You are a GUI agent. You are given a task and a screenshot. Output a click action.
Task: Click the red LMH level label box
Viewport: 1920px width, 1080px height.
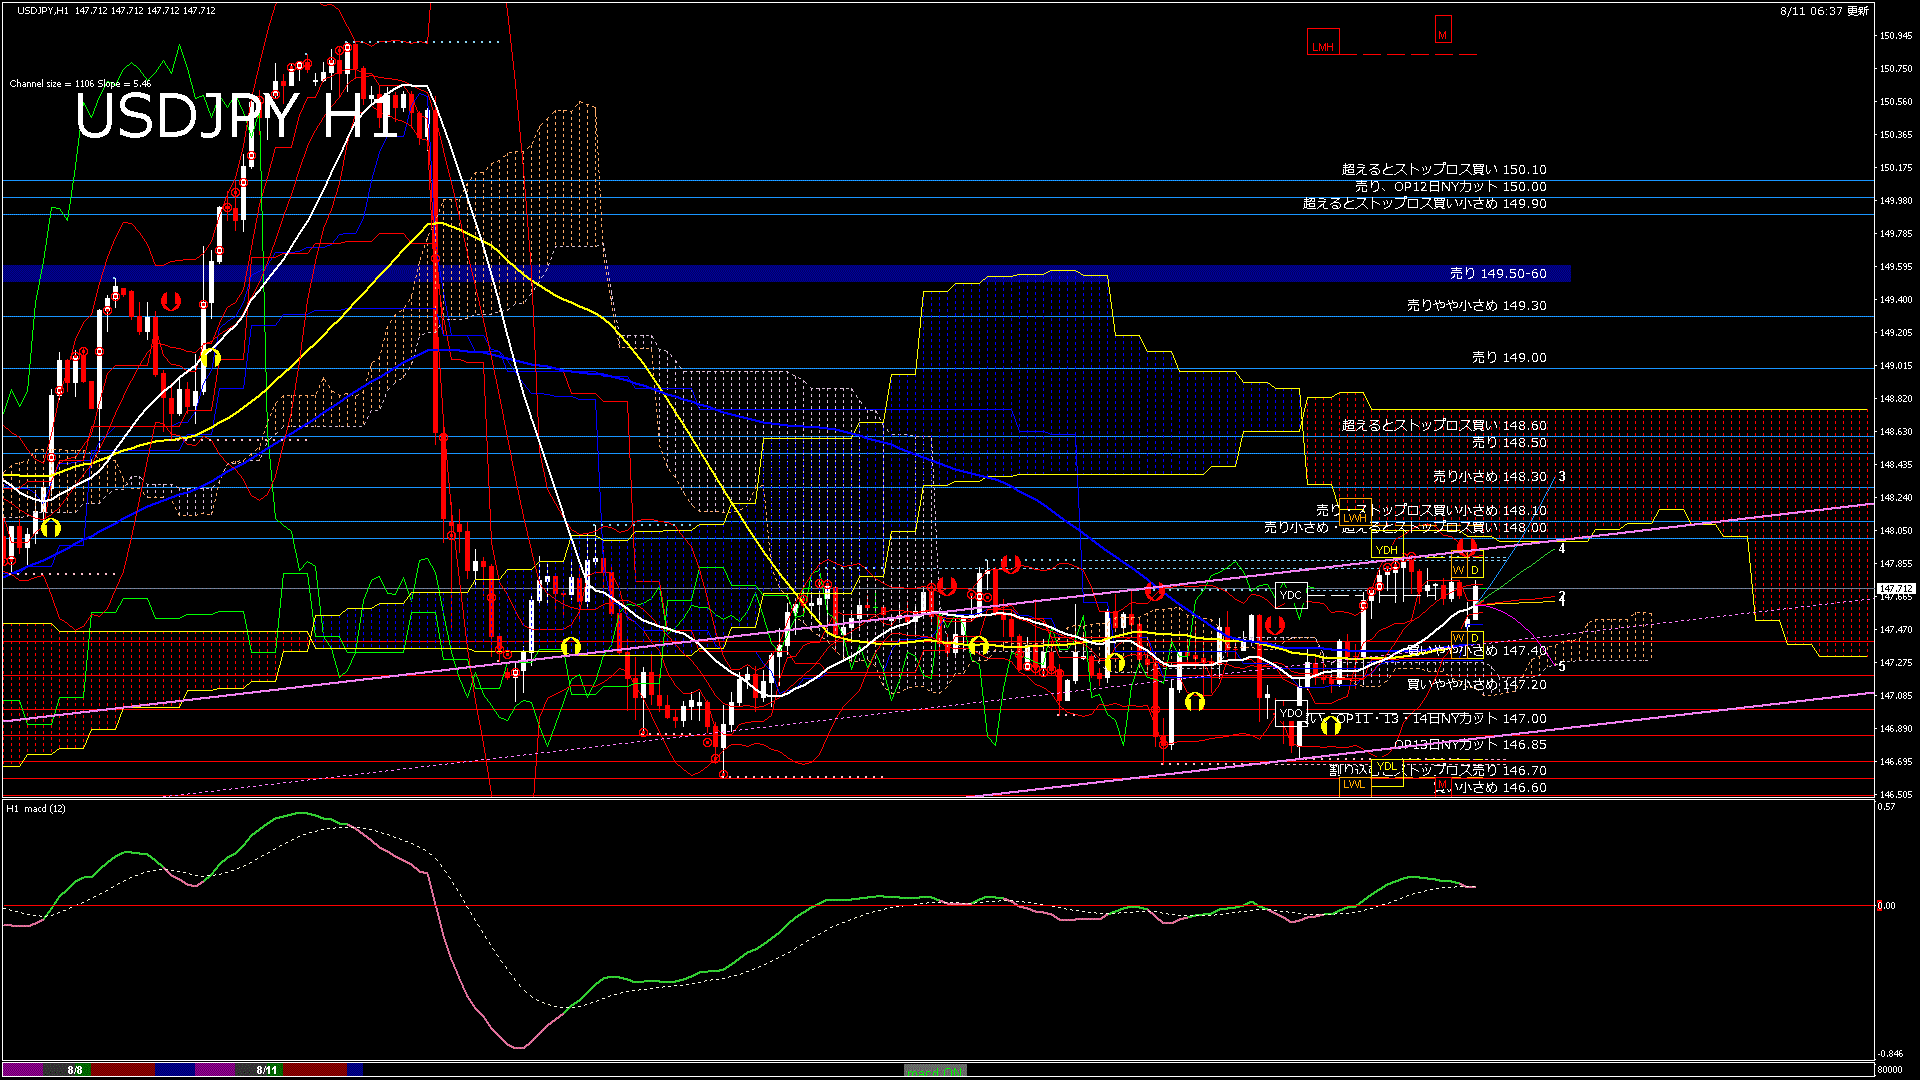(x=1323, y=43)
